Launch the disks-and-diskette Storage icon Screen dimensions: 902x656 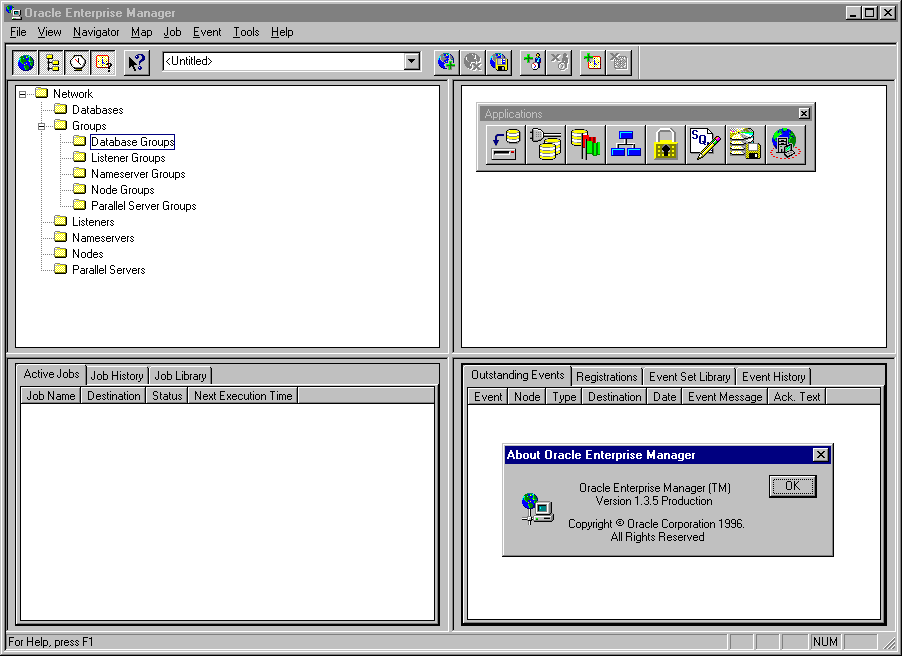746,144
